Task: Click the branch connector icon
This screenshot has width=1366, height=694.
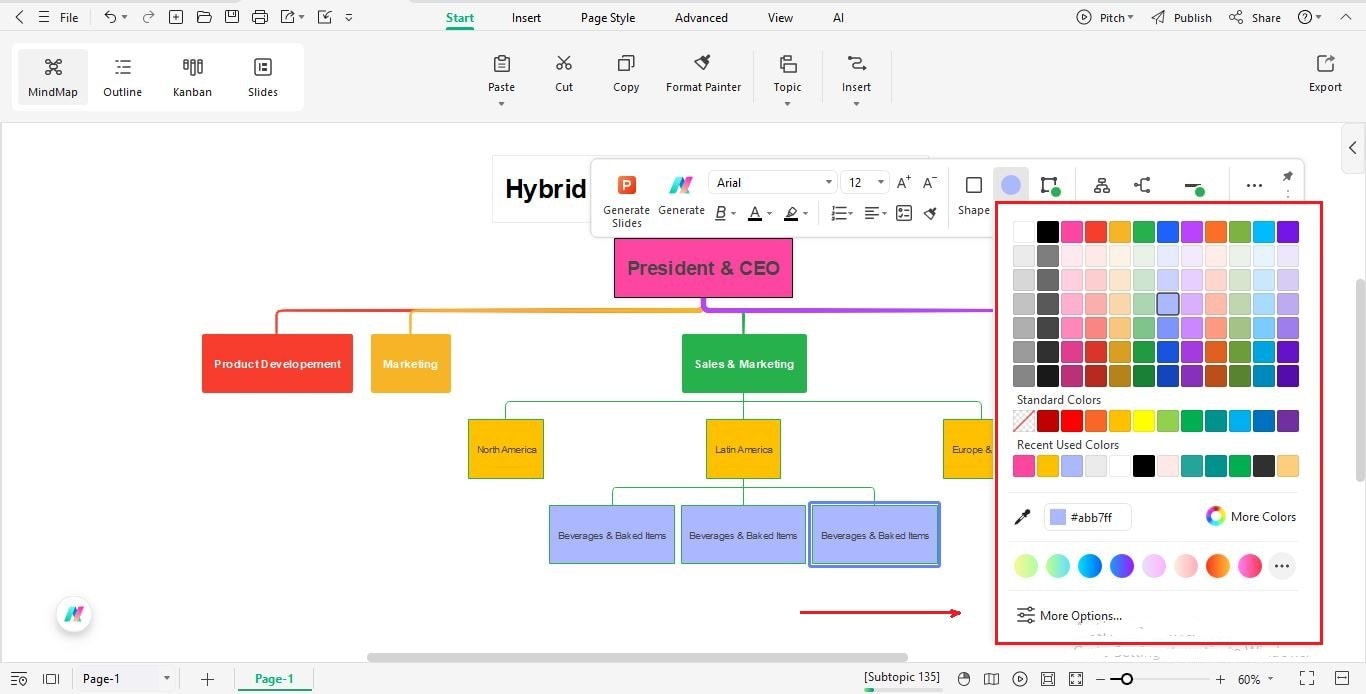Action: click(x=1142, y=185)
